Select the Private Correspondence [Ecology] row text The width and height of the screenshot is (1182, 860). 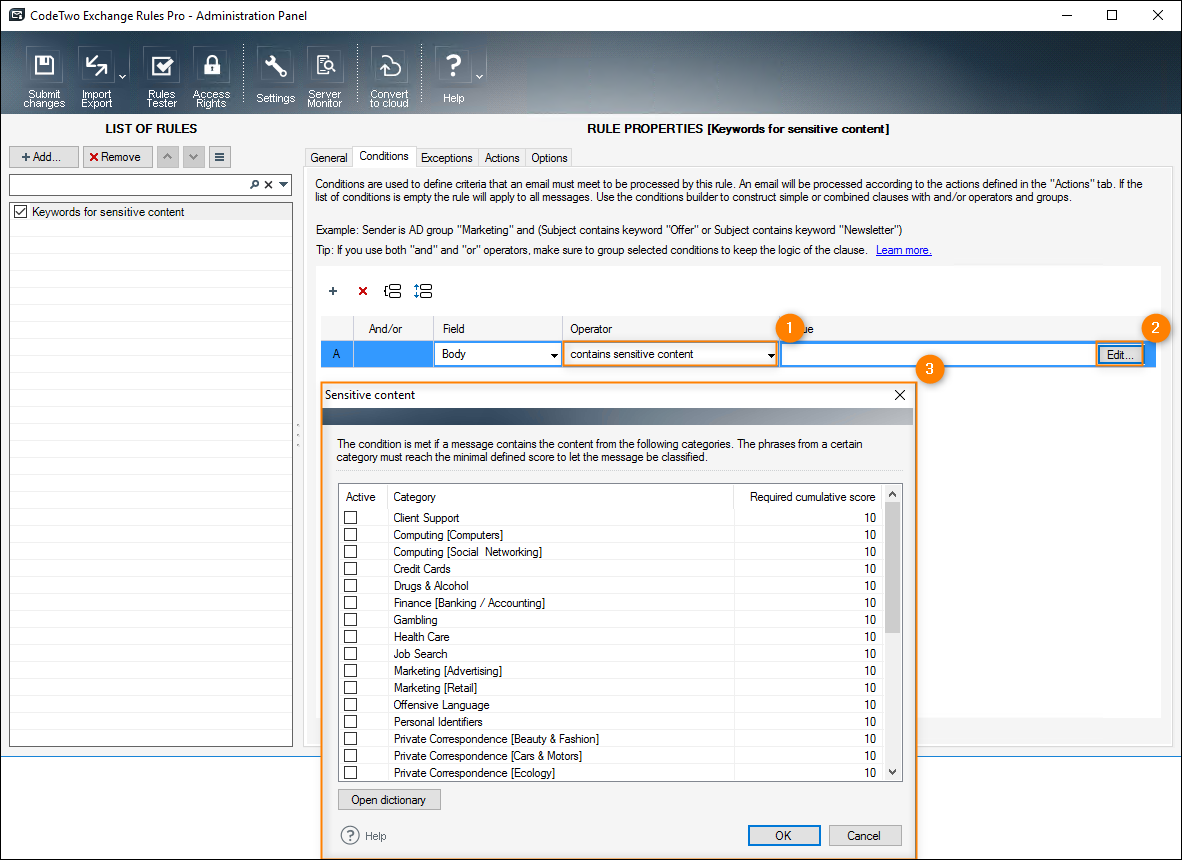tap(474, 773)
